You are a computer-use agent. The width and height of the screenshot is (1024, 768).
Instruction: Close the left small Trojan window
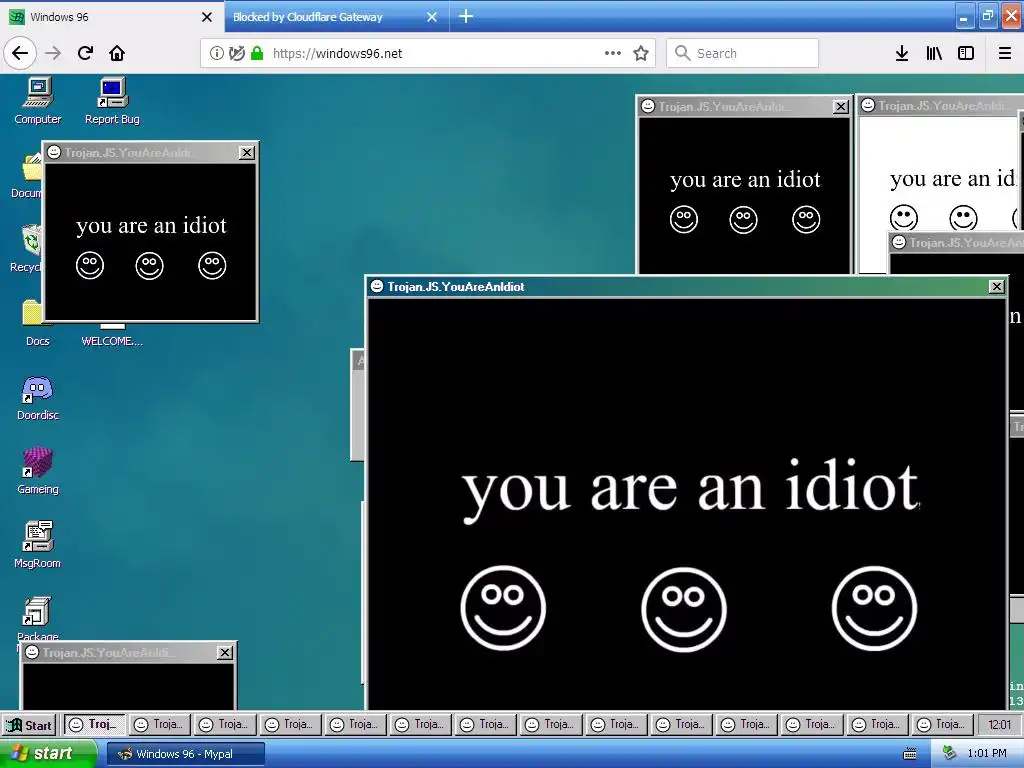246,153
